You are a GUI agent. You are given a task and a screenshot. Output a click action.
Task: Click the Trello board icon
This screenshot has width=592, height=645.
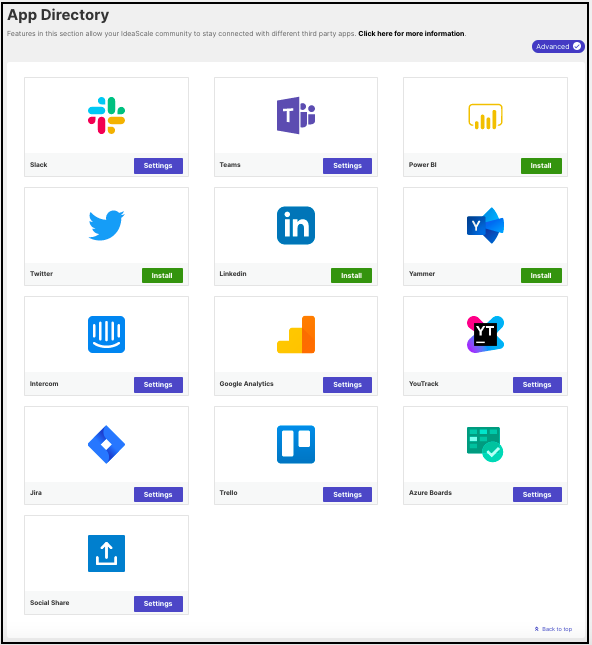tap(296, 444)
